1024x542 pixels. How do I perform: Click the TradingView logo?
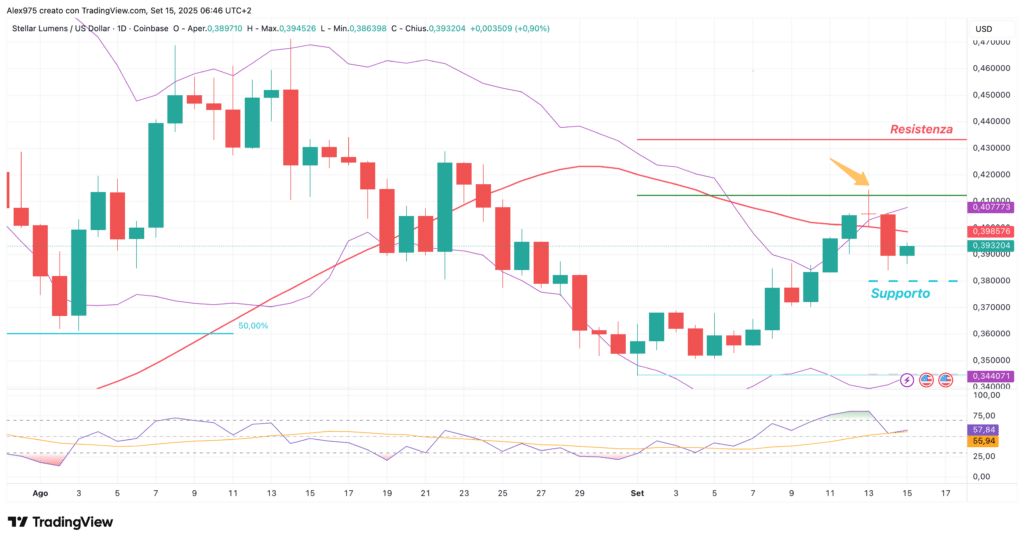[60, 522]
